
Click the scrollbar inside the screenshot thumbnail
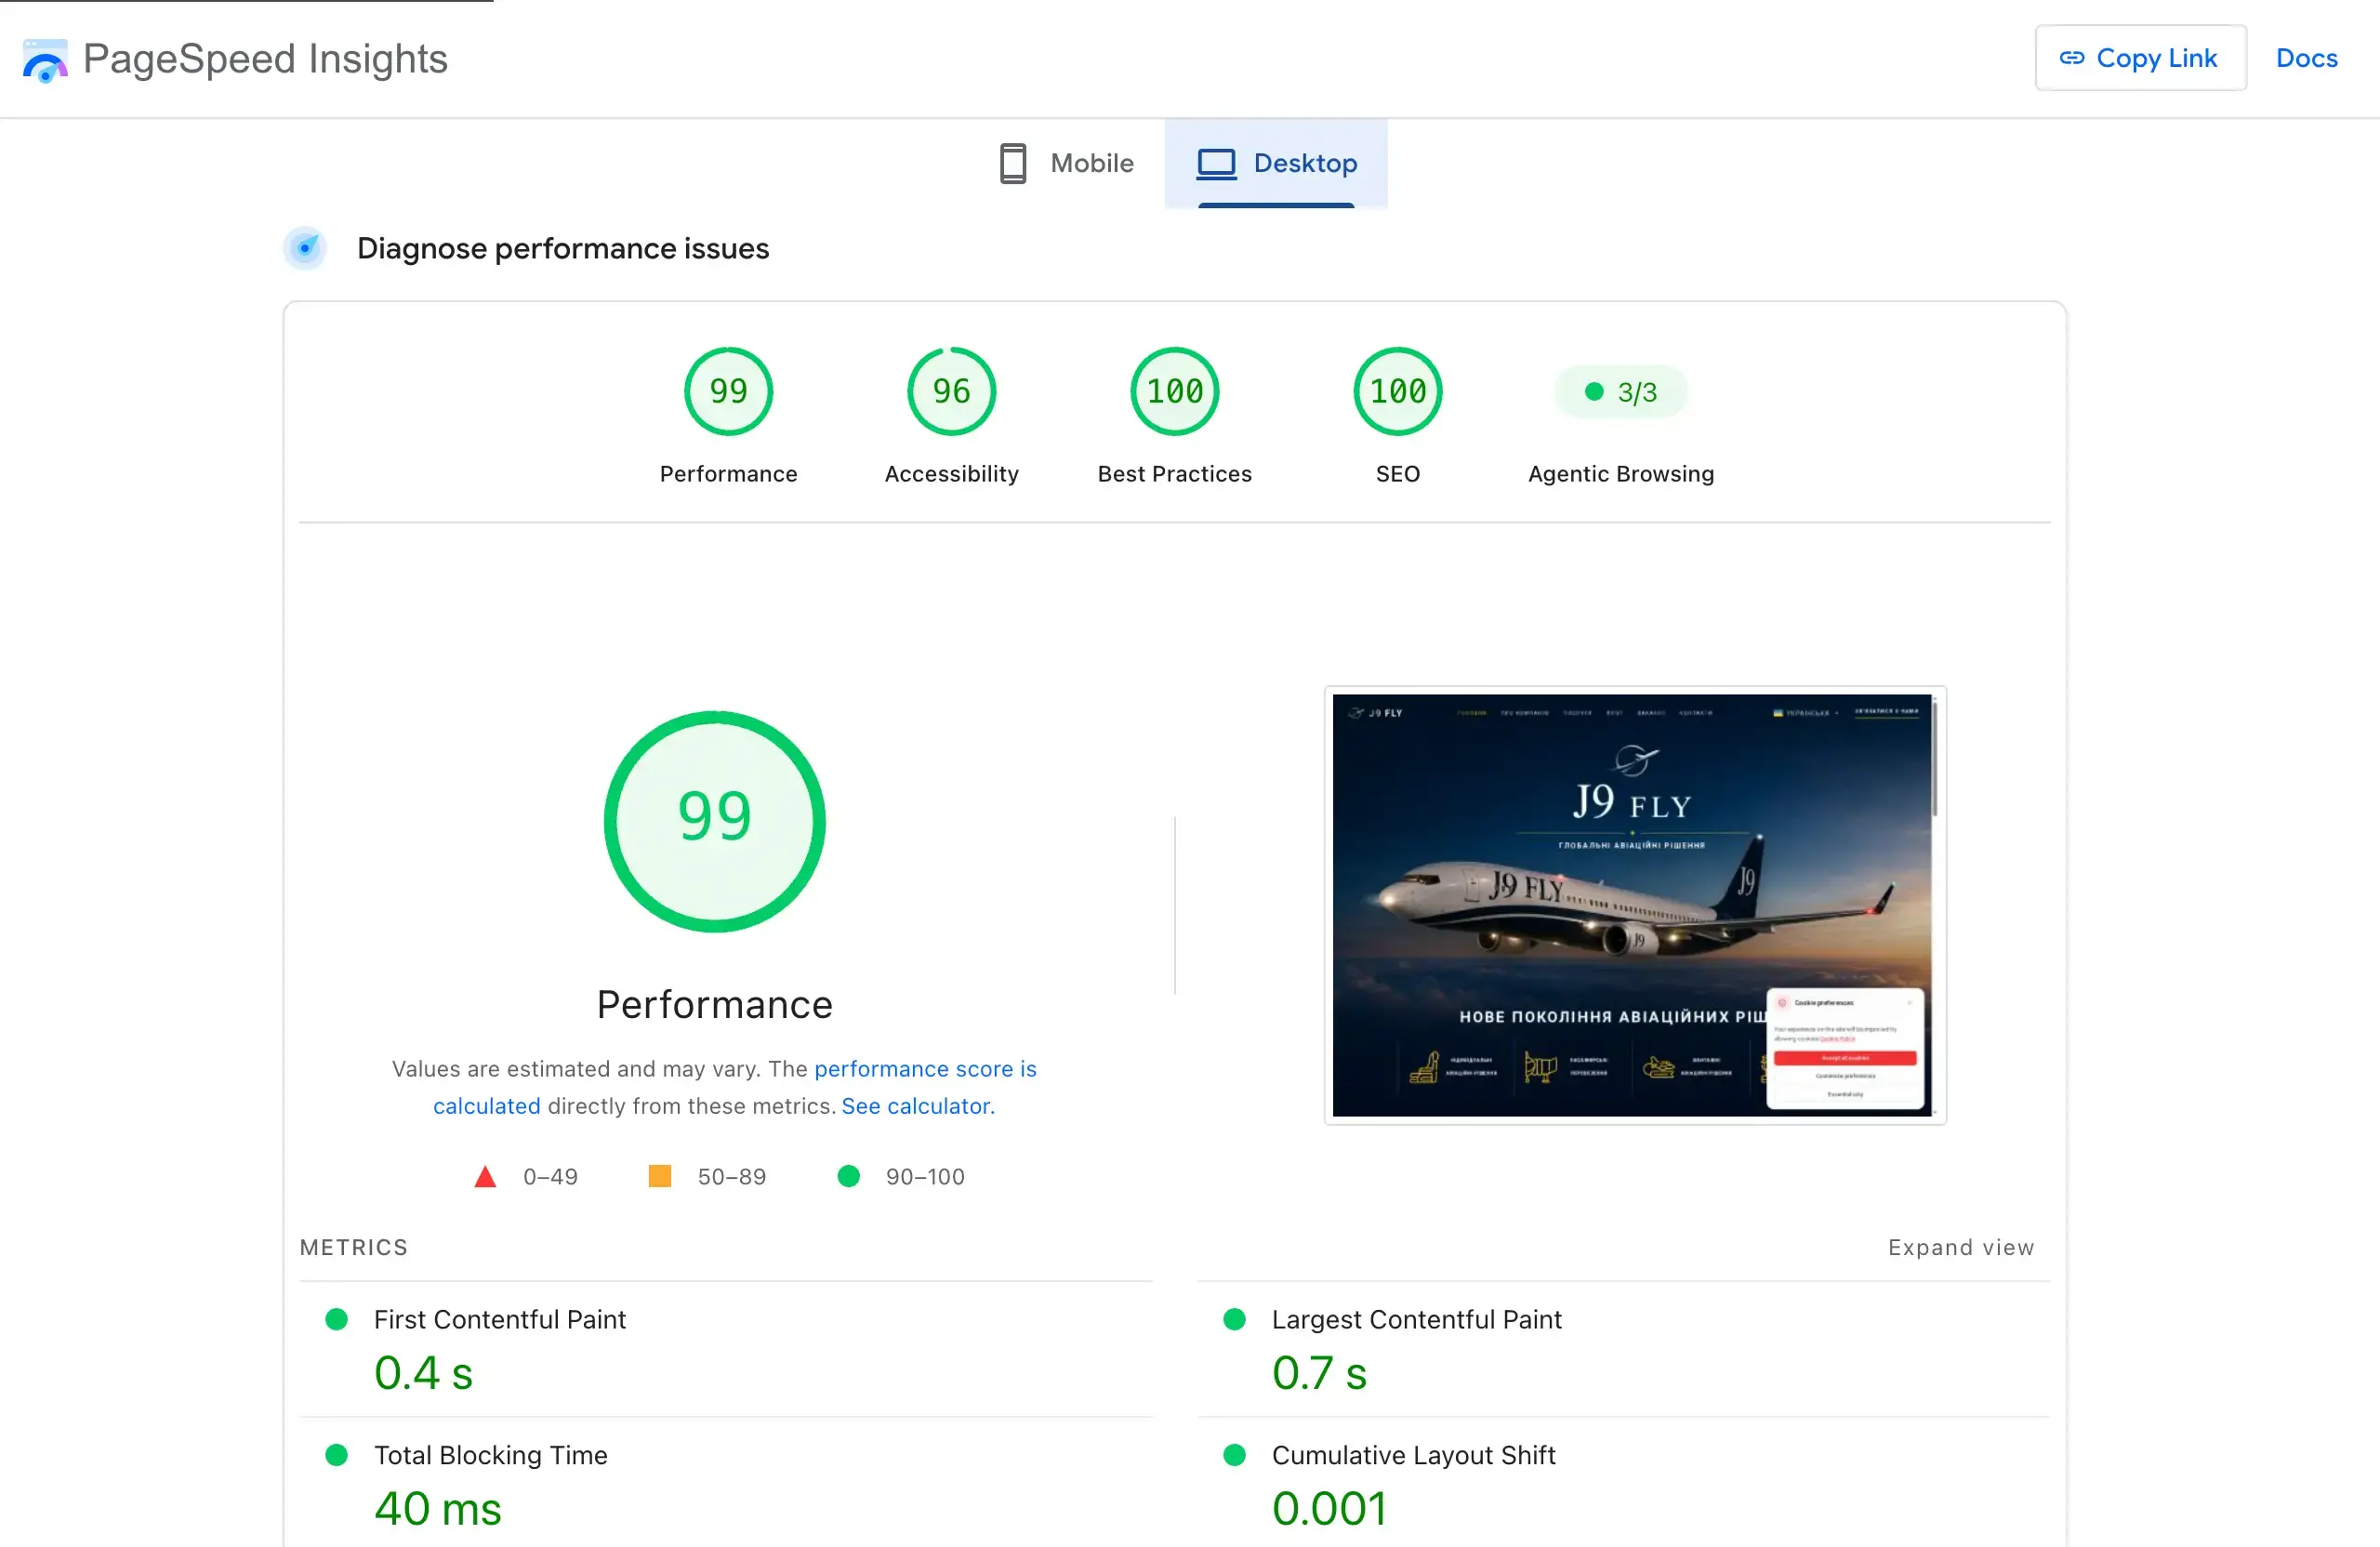pyautogui.click(x=1935, y=757)
